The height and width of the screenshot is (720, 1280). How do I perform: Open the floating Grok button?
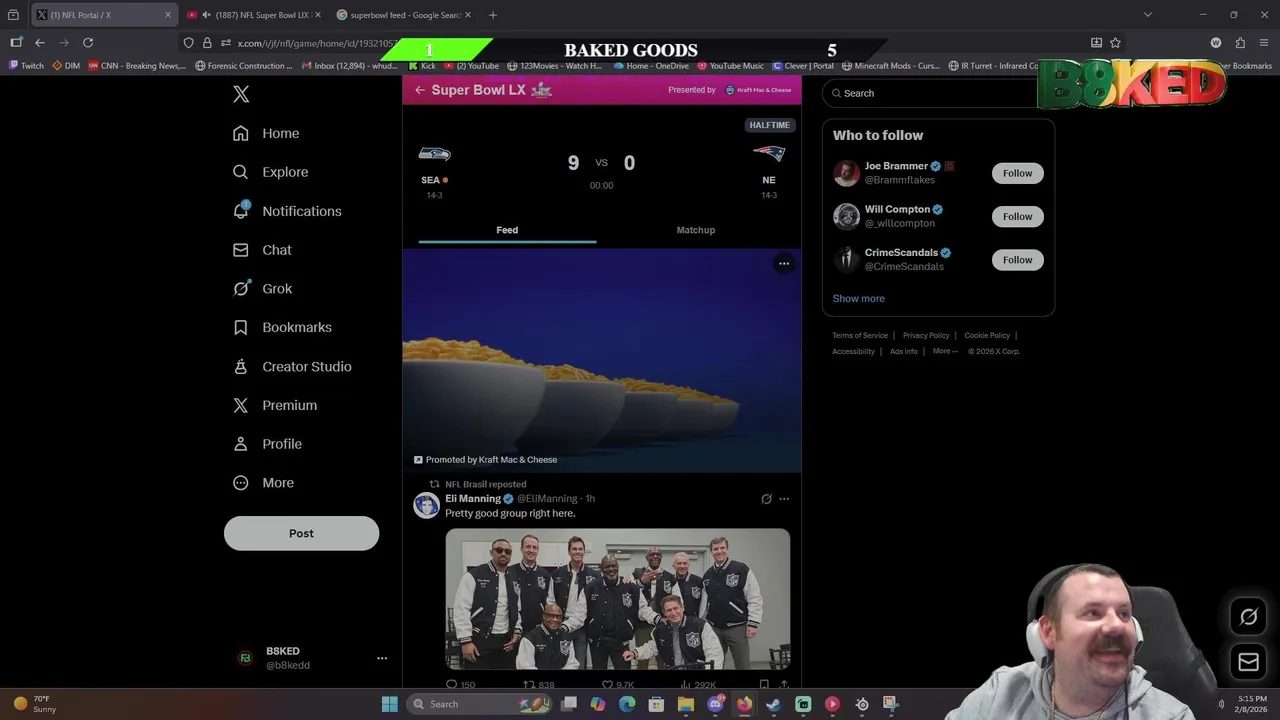[1248, 617]
